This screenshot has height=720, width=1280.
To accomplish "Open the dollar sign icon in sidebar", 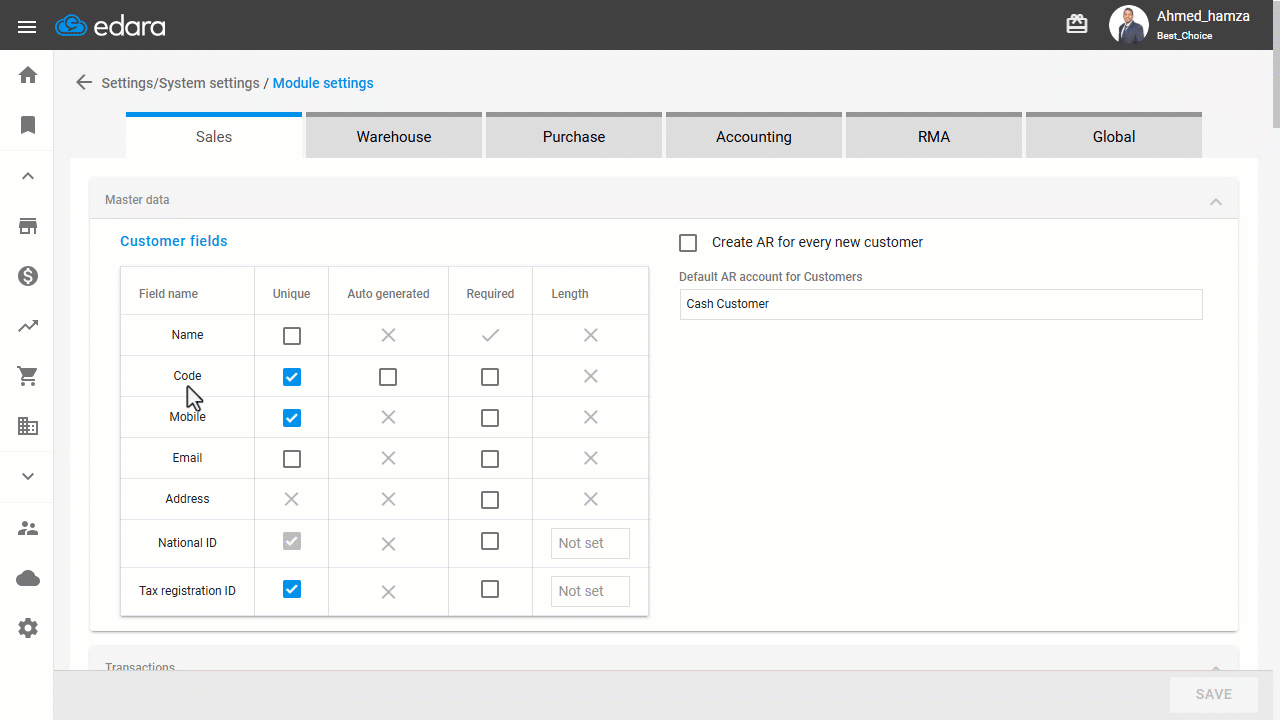I will click(x=28, y=276).
